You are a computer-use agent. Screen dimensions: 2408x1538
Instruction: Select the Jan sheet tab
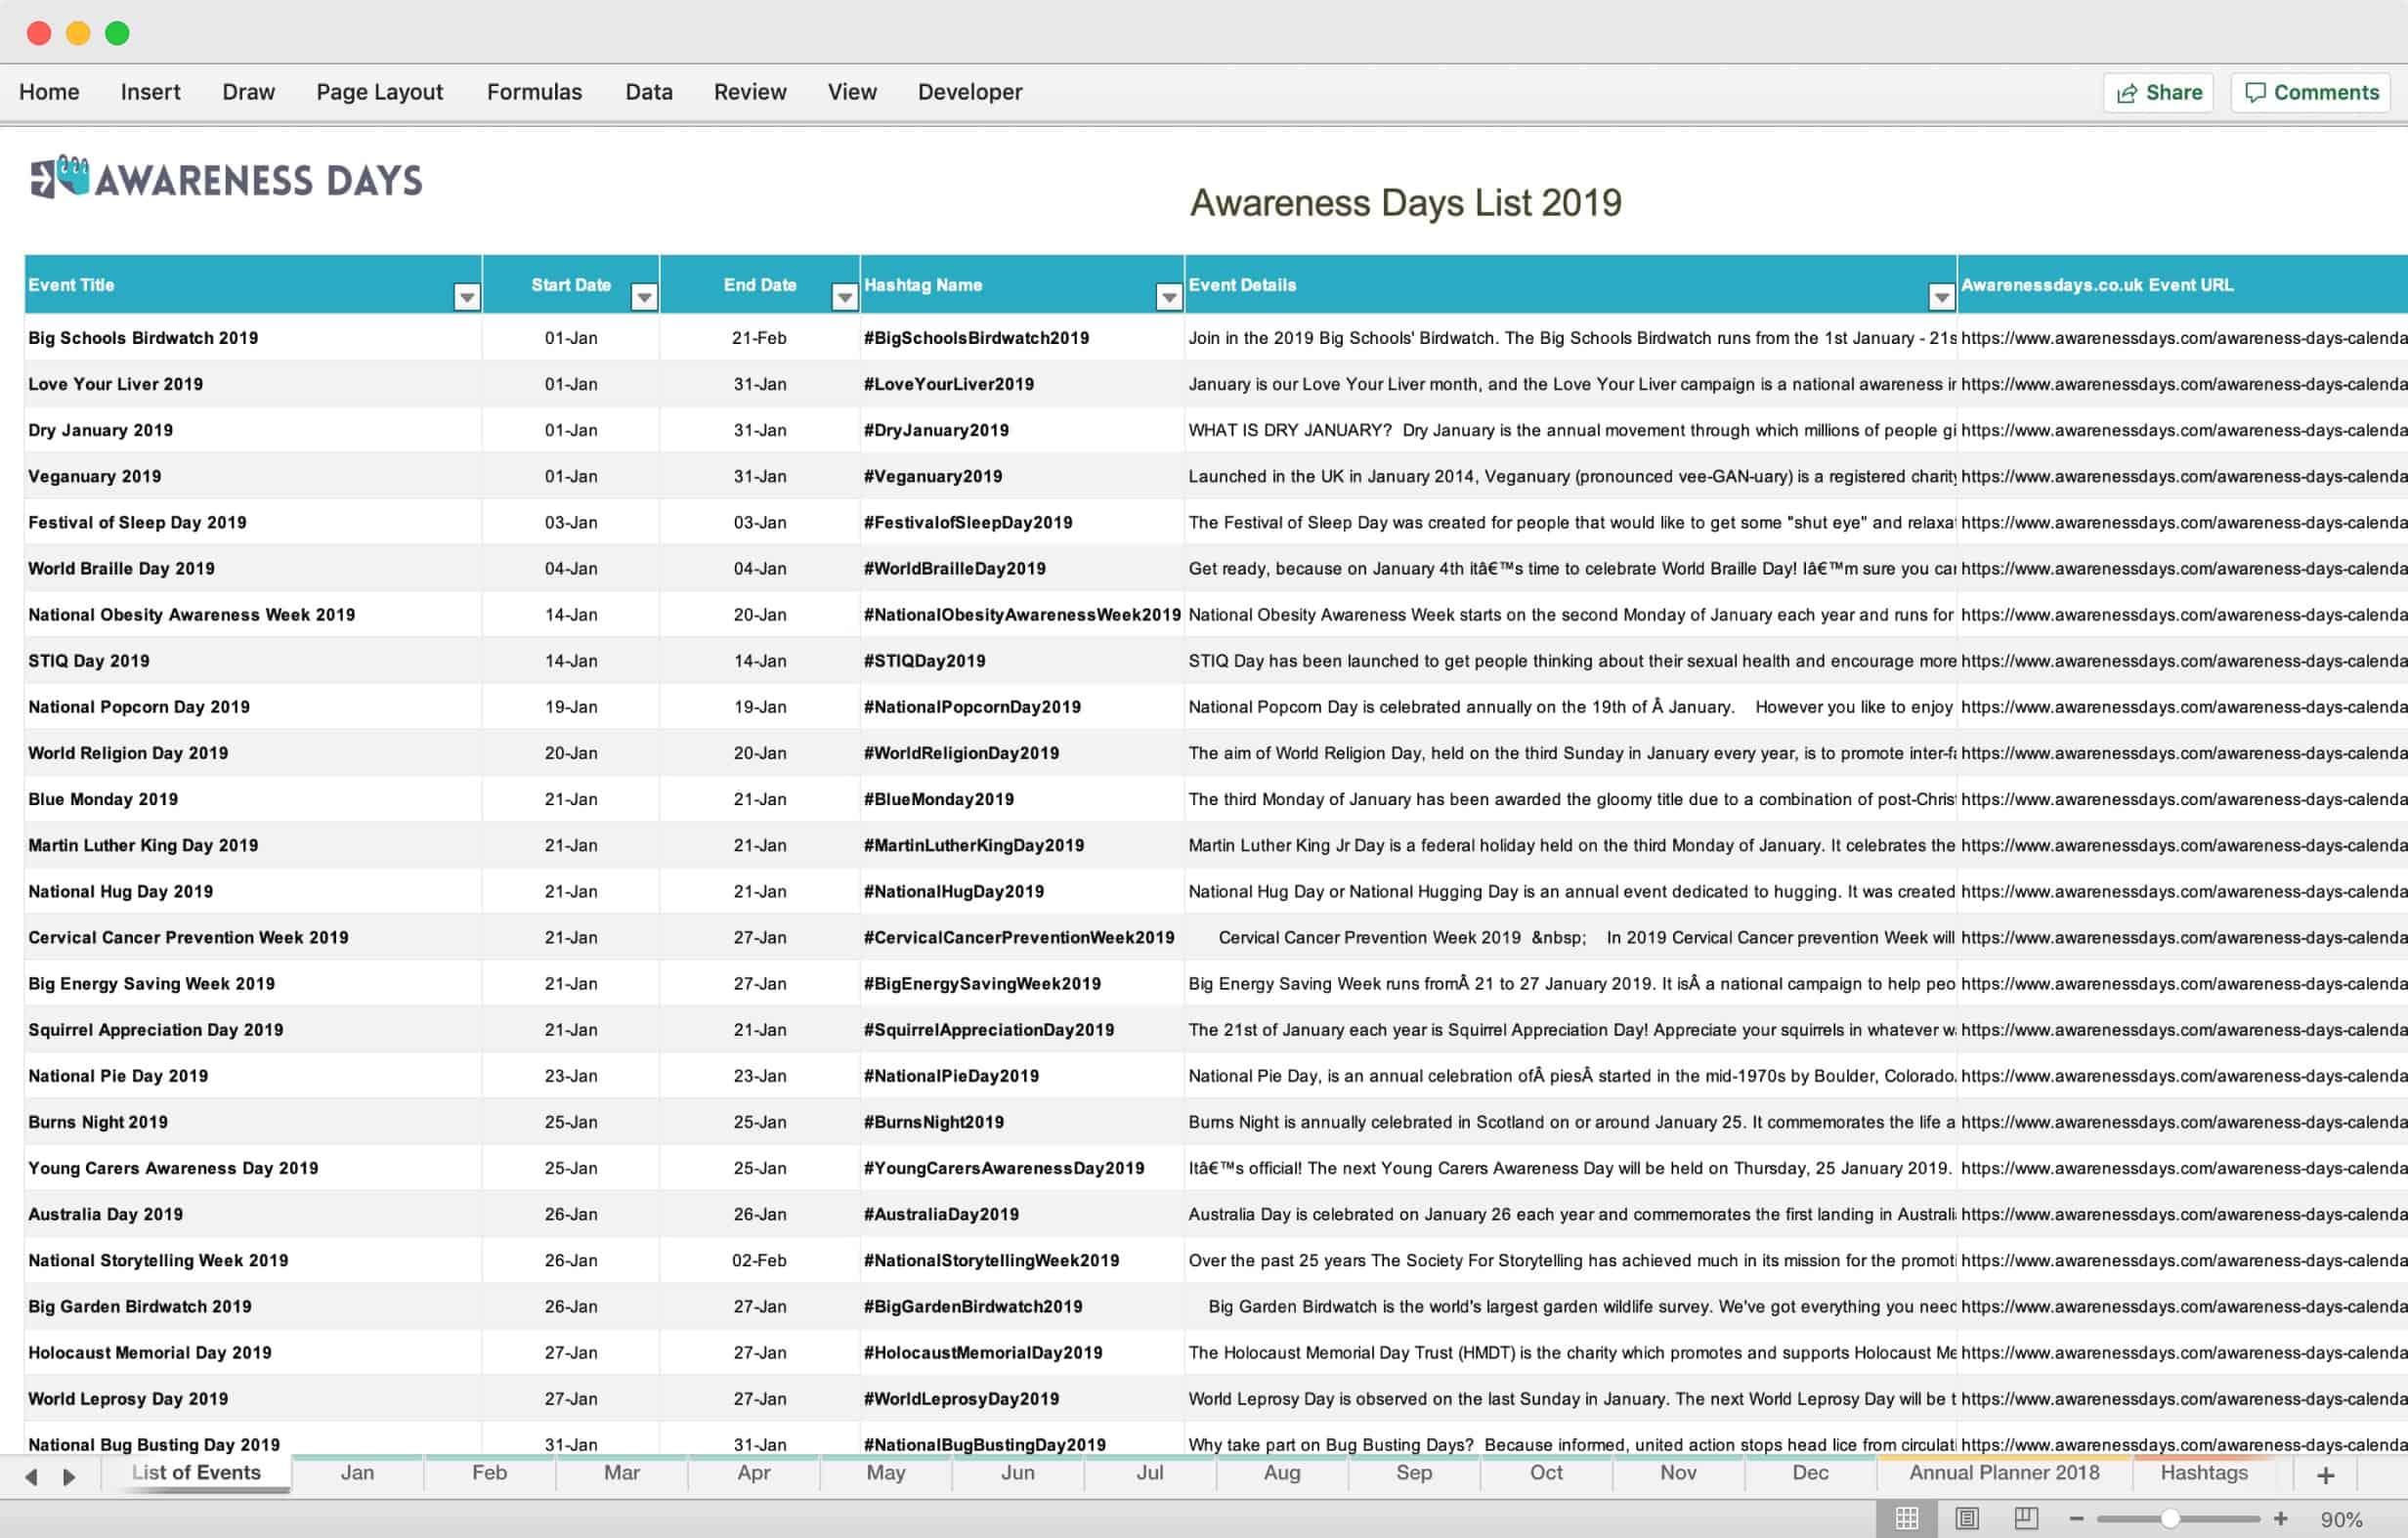click(x=357, y=1472)
